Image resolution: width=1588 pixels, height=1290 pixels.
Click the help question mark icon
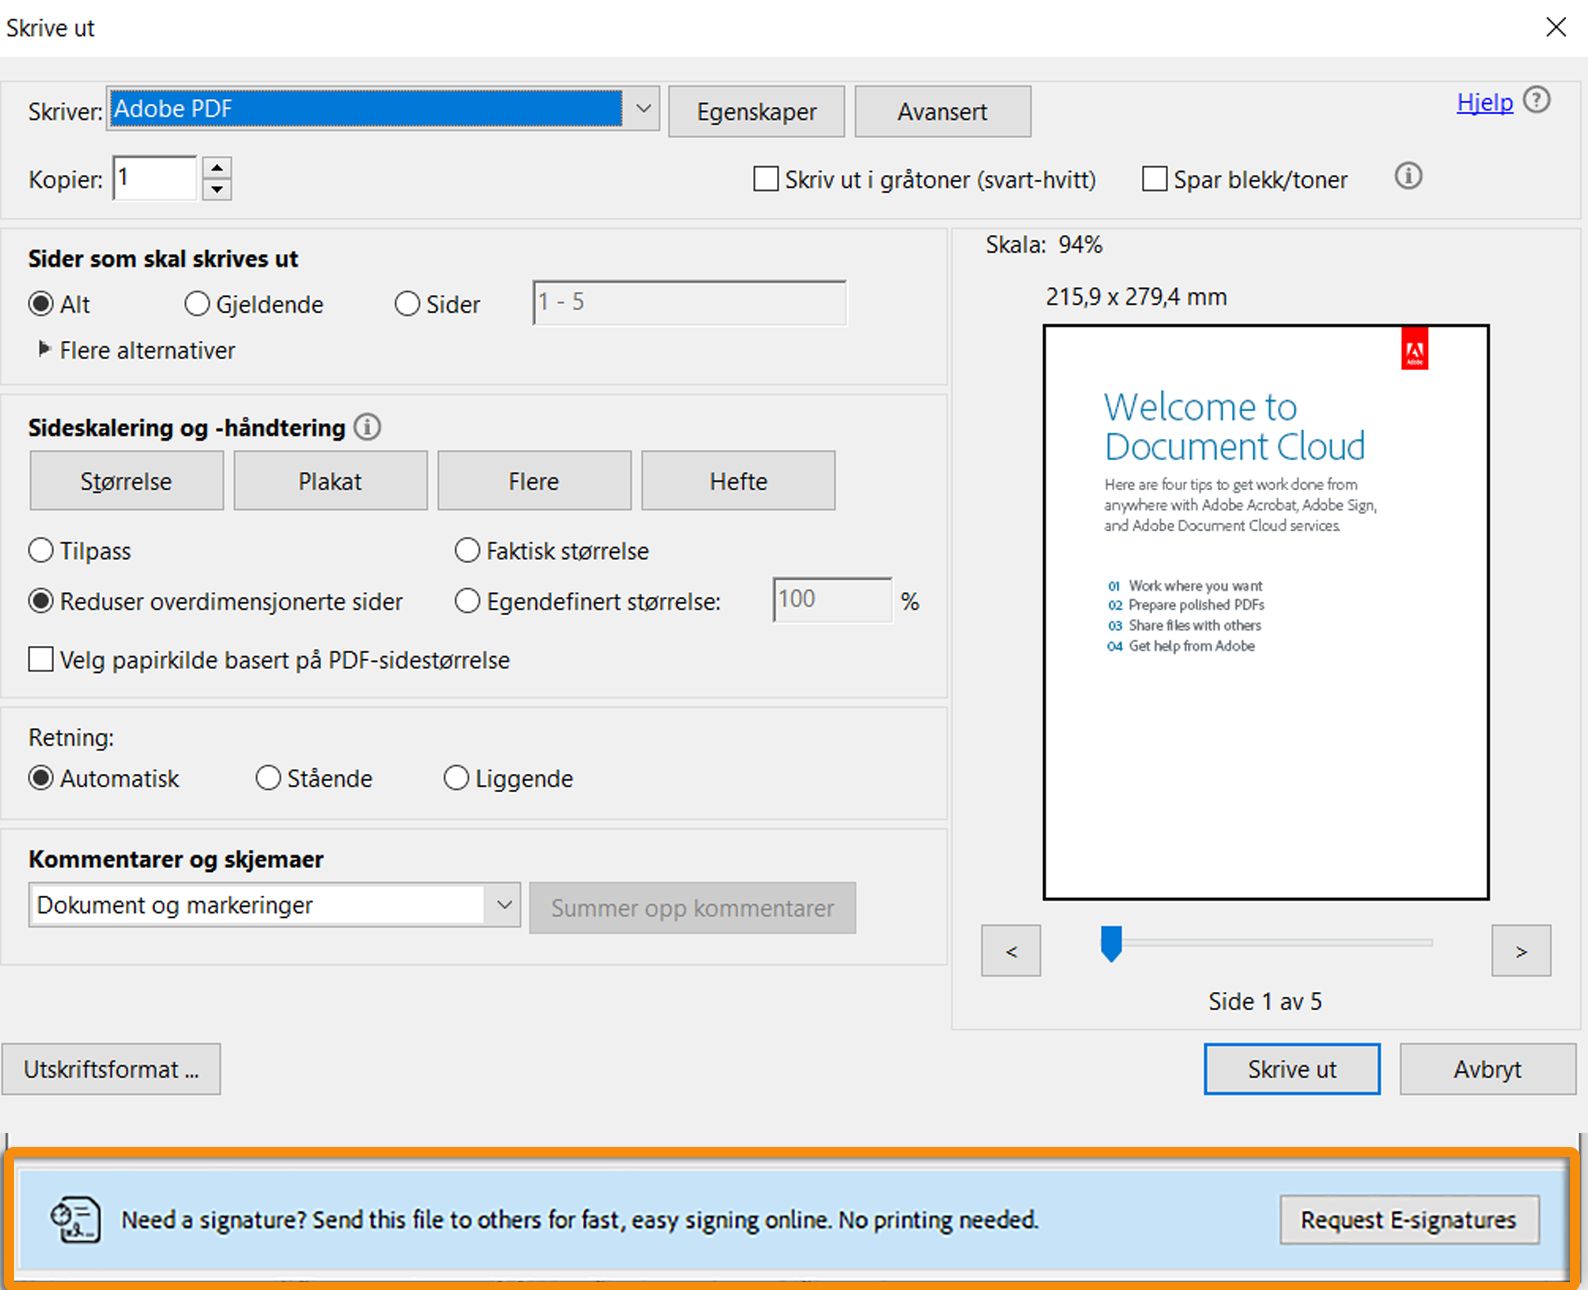pyautogui.click(x=1537, y=100)
